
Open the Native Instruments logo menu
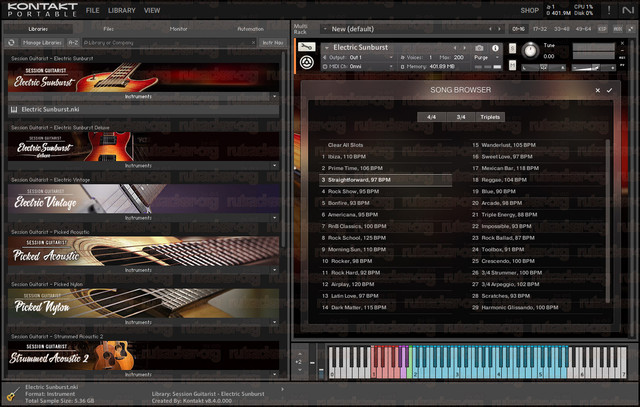click(628, 10)
